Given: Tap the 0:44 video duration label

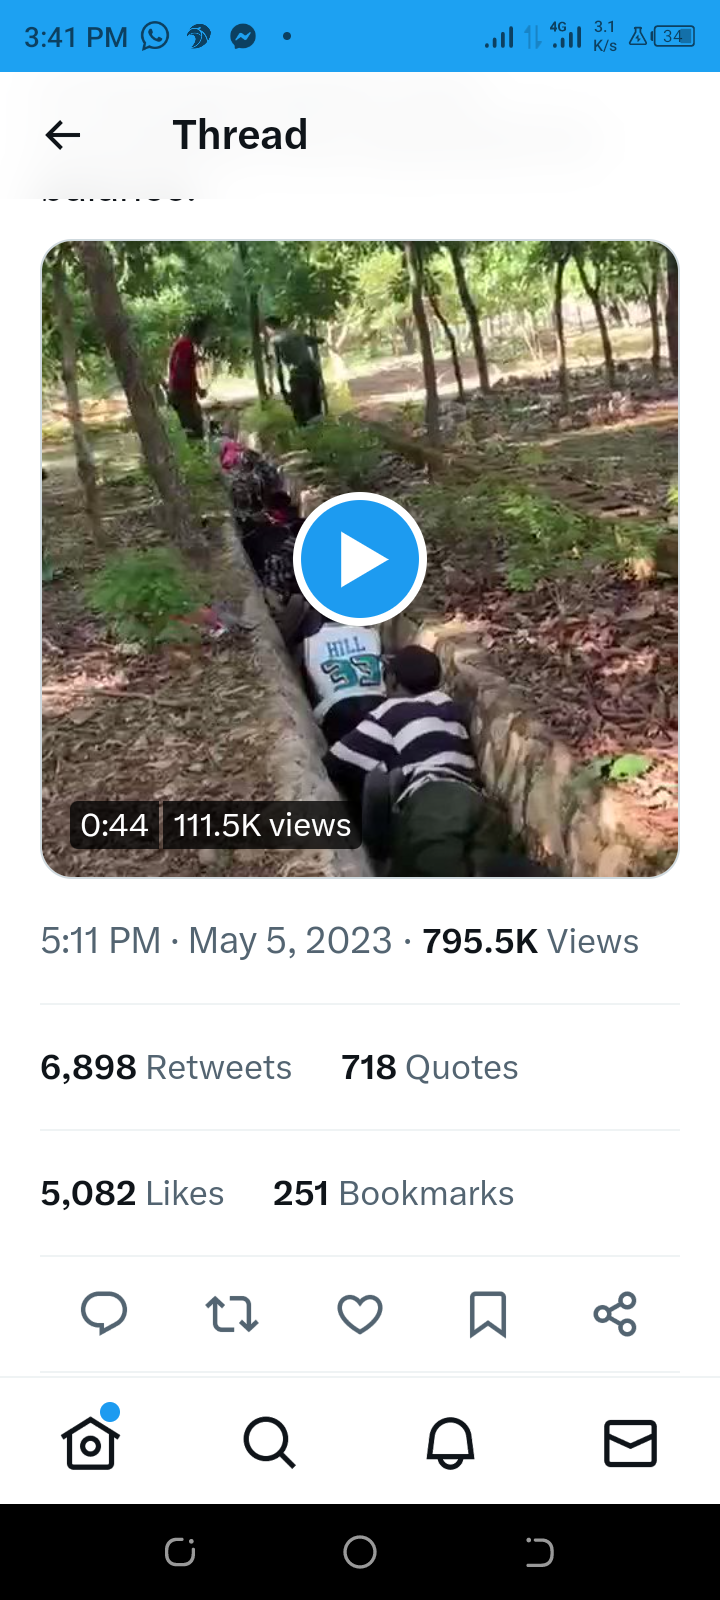Looking at the screenshot, I should (114, 825).
